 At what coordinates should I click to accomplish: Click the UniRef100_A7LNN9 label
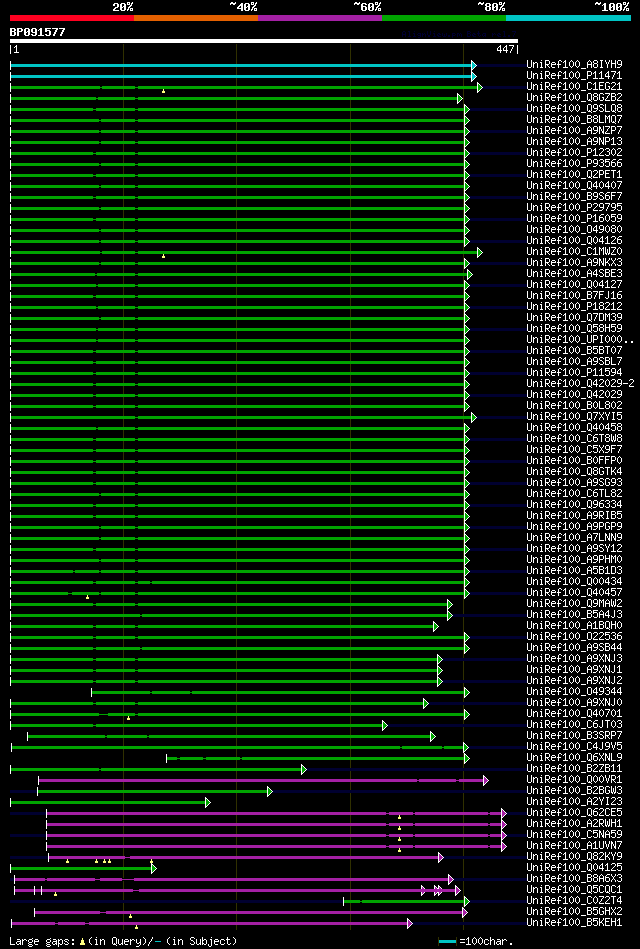(x=575, y=538)
